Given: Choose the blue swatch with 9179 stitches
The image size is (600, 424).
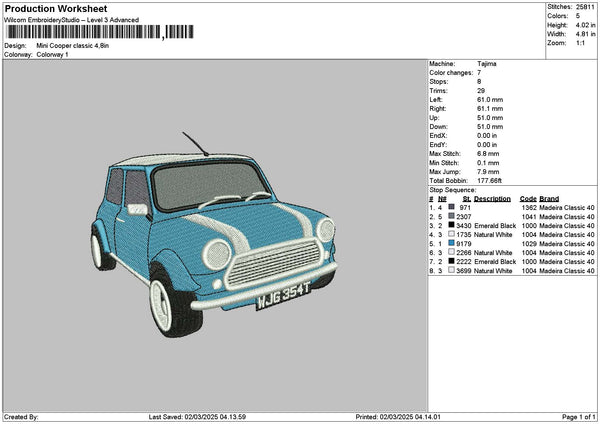Looking at the screenshot, I should [x=452, y=243].
